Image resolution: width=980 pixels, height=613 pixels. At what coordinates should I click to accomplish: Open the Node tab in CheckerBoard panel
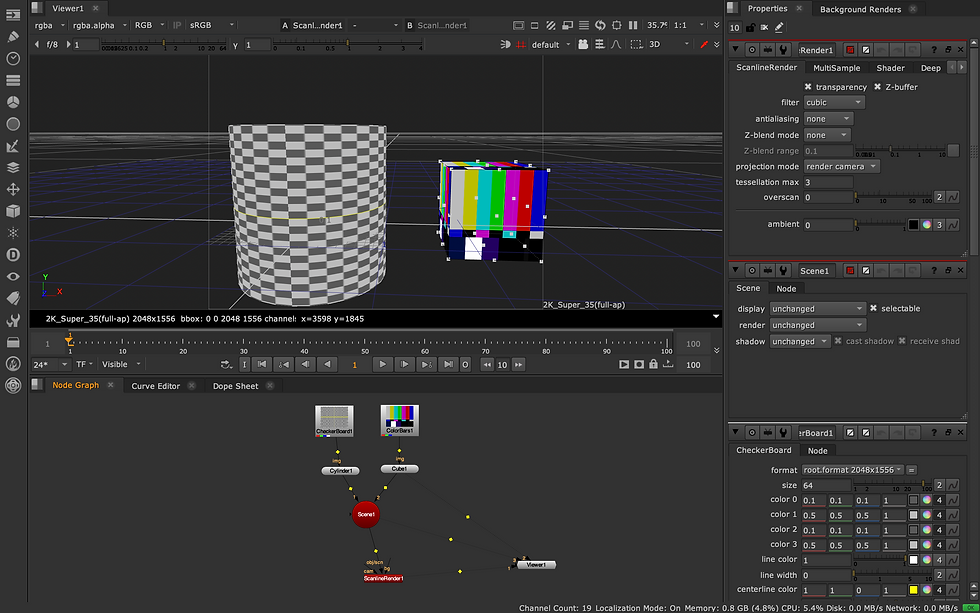(x=818, y=451)
